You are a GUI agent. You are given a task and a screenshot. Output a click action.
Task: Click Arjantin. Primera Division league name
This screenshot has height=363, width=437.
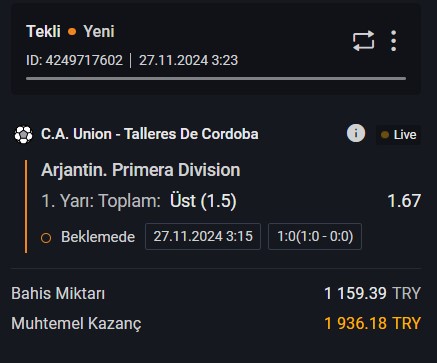tap(141, 170)
